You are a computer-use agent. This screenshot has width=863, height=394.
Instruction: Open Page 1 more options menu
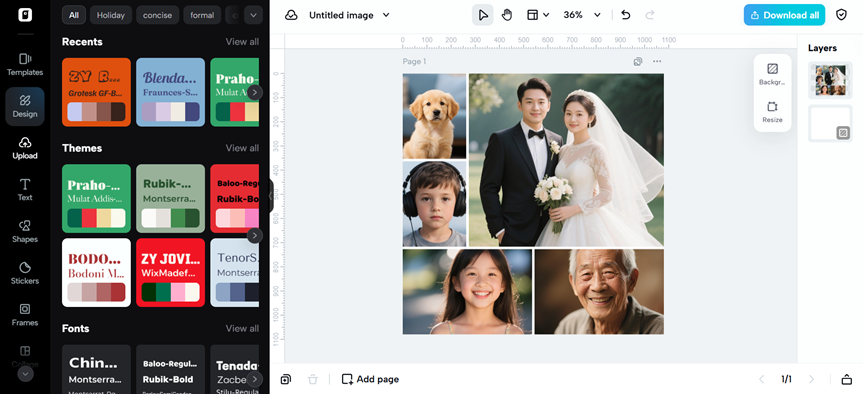pyautogui.click(x=657, y=62)
